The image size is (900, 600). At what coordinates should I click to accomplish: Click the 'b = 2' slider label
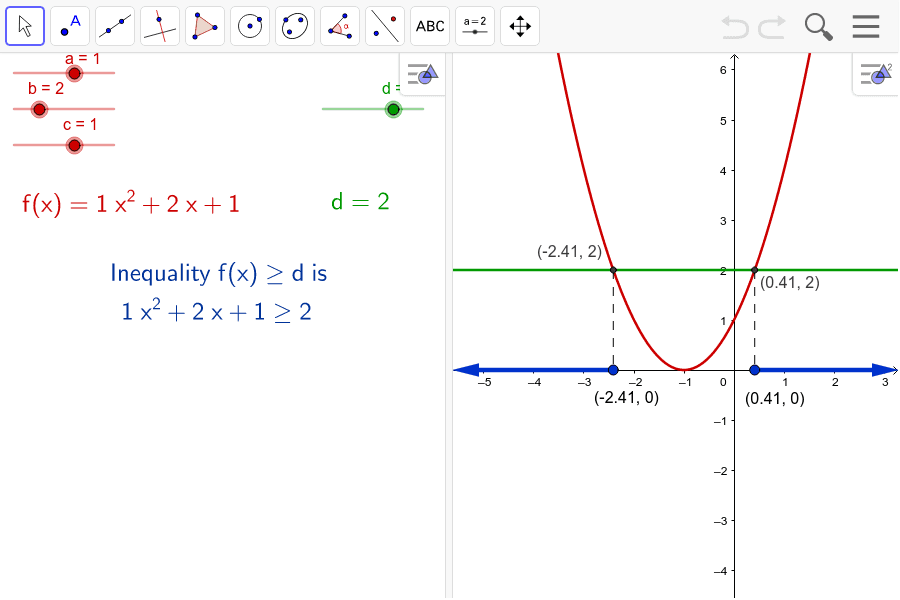pyautogui.click(x=46, y=88)
